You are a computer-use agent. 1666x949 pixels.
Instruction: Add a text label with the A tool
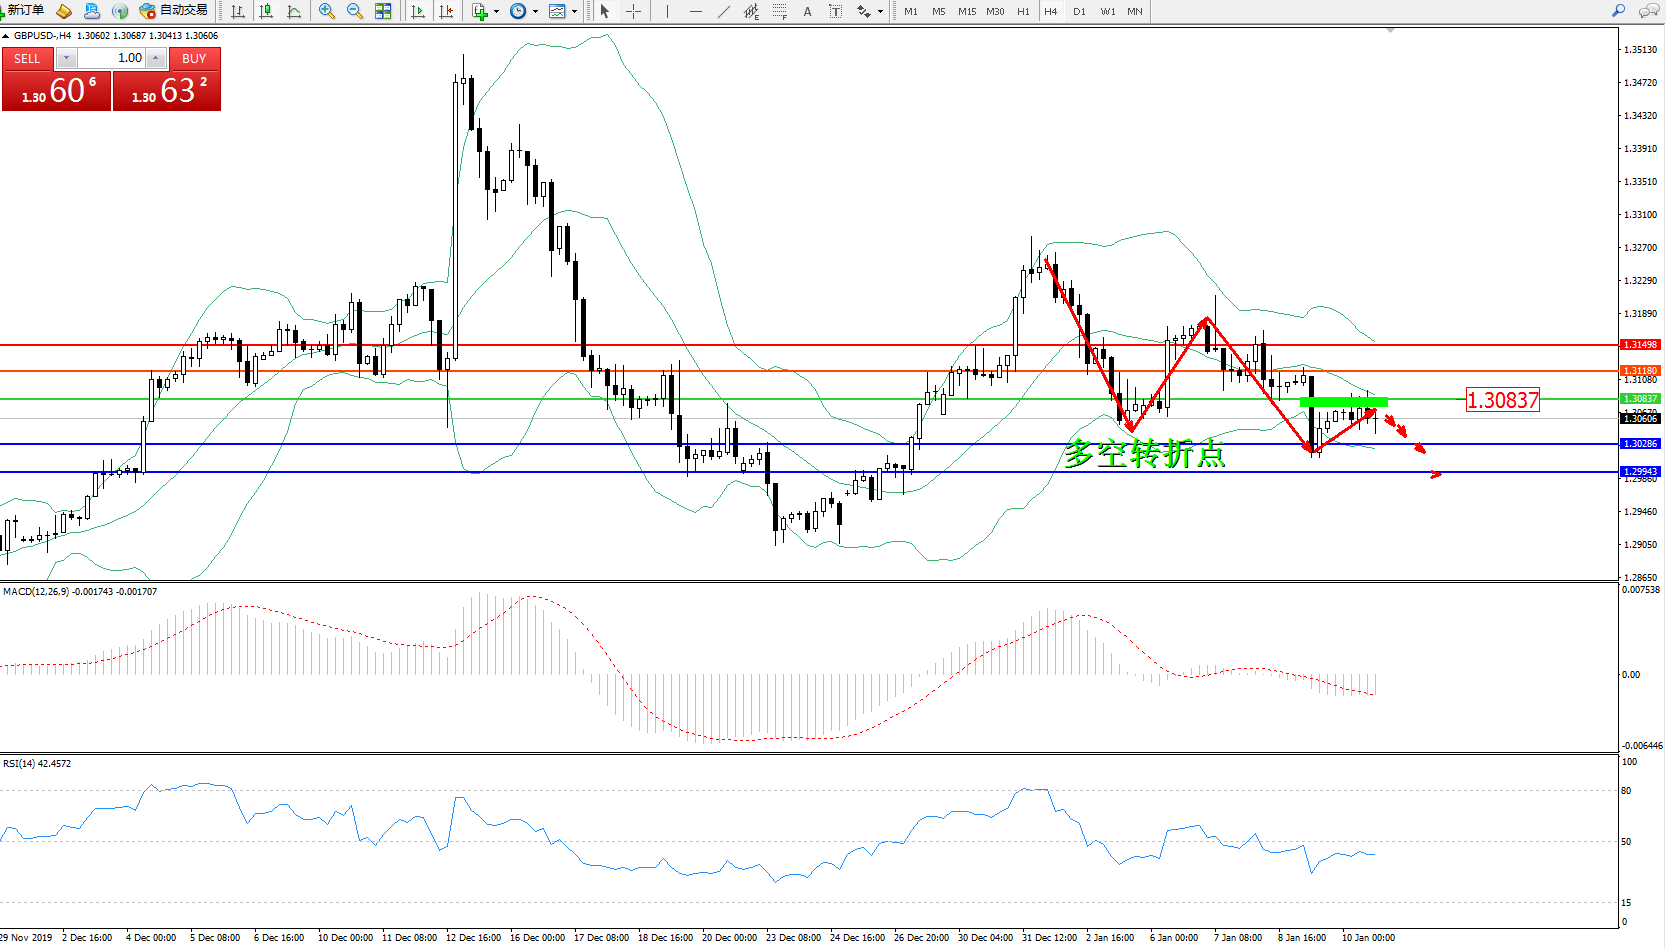(x=808, y=11)
